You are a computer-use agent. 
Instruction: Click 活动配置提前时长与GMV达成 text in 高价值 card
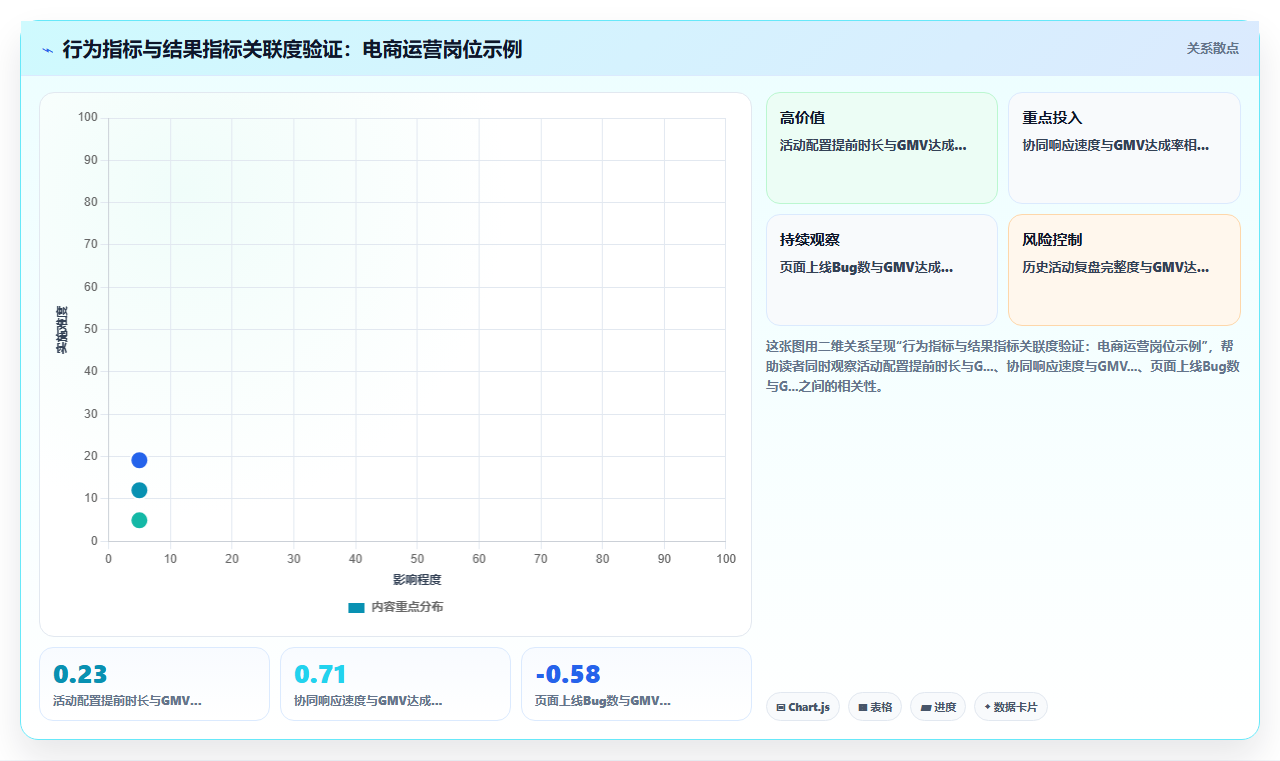point(873,145)
